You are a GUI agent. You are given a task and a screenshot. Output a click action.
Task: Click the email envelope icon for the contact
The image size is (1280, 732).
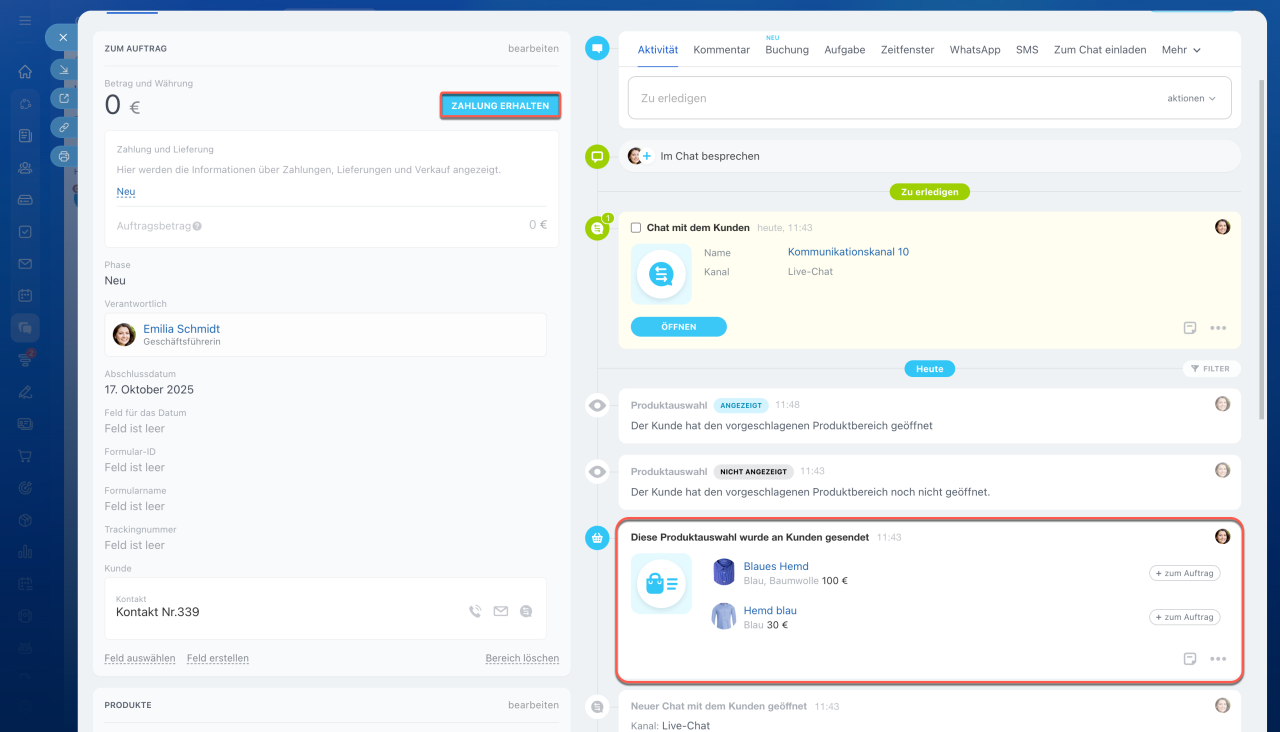501,611
